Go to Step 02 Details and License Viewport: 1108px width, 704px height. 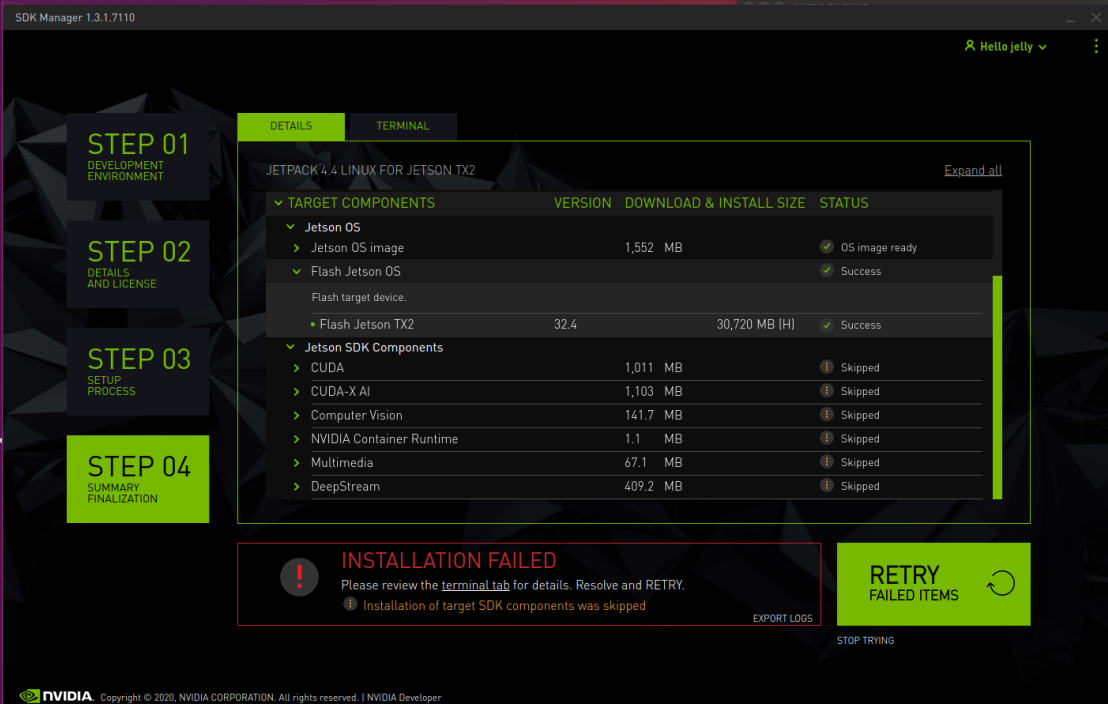coord(138,264)
